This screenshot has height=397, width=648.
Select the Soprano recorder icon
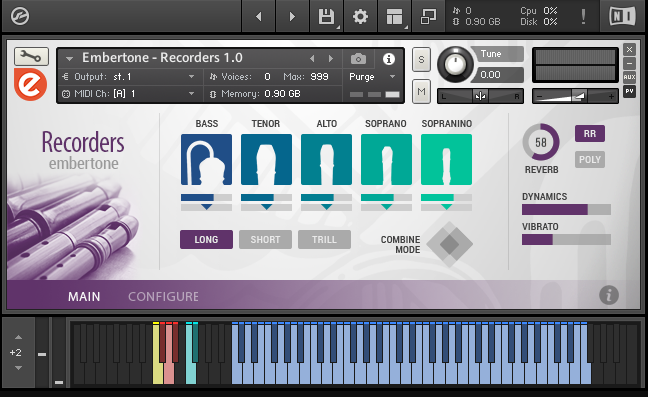[386, 159]
